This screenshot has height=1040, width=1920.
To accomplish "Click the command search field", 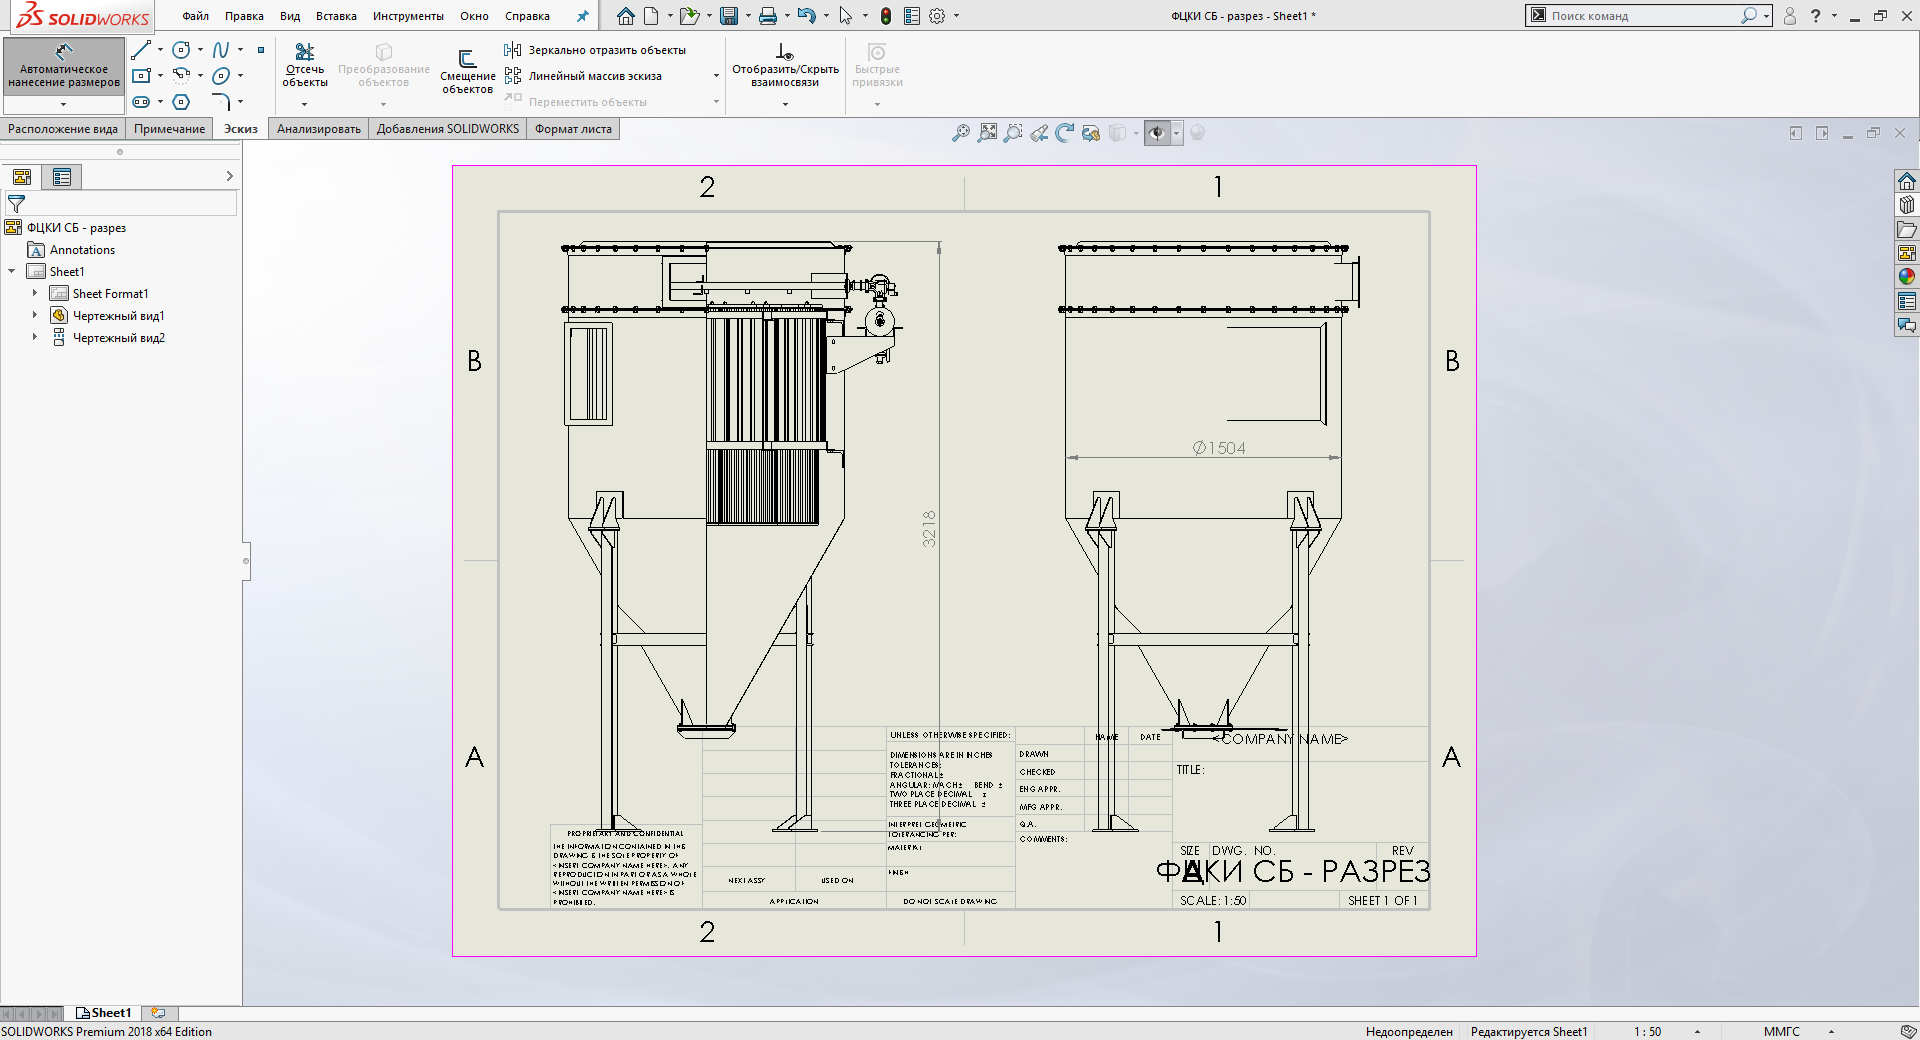I will [1640, 16].
